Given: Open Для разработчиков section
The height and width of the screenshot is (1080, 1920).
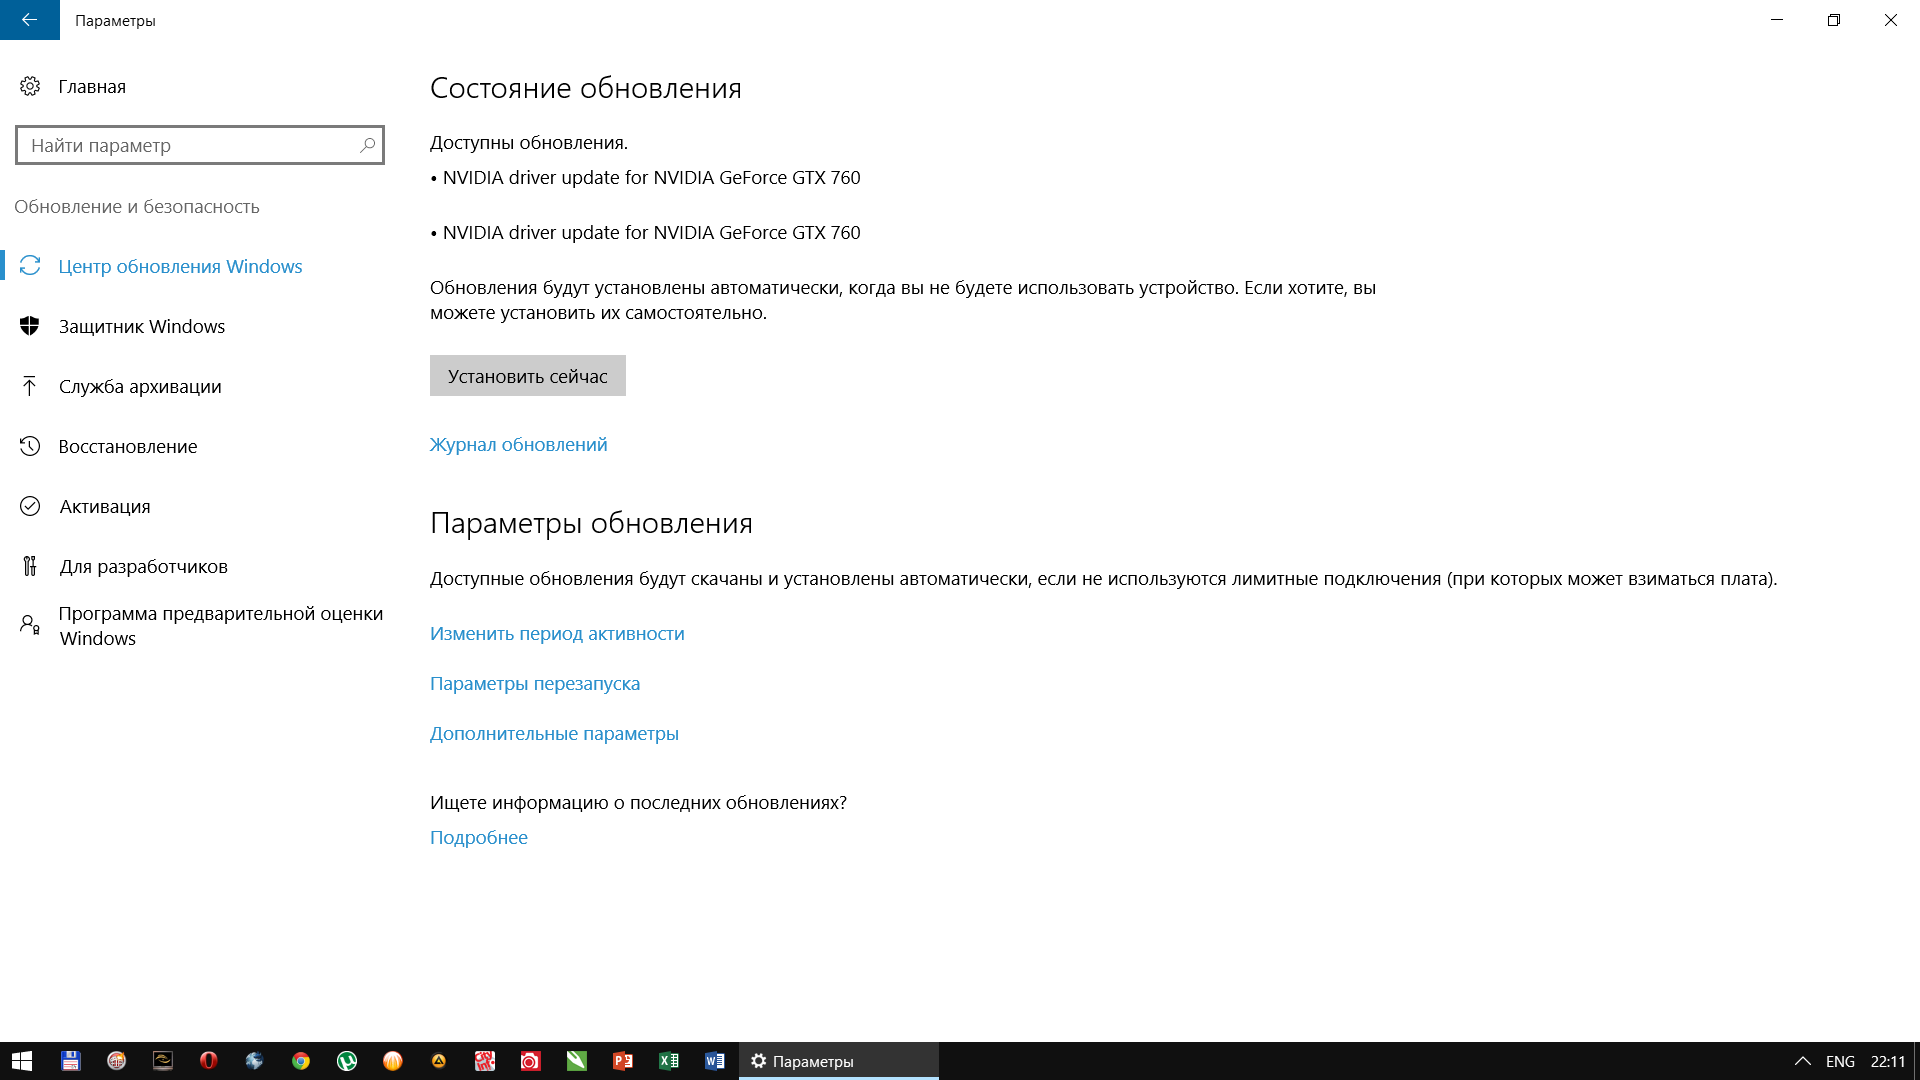Looking at the screenshot, I should tap(143, 567).
